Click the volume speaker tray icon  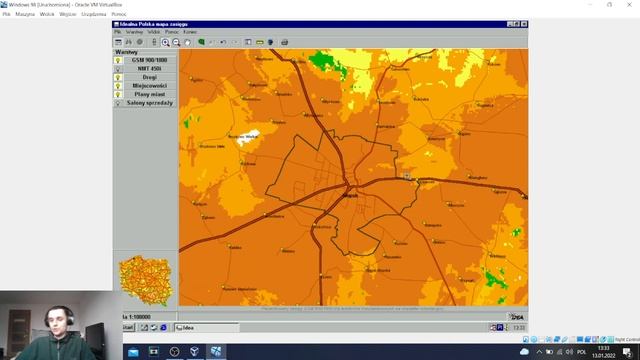569,352
